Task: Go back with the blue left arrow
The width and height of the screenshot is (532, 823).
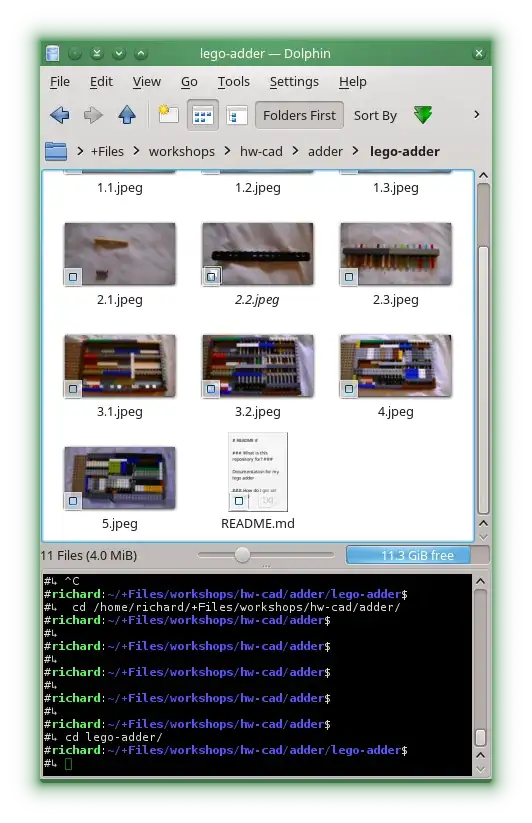Action: point(60,115)
